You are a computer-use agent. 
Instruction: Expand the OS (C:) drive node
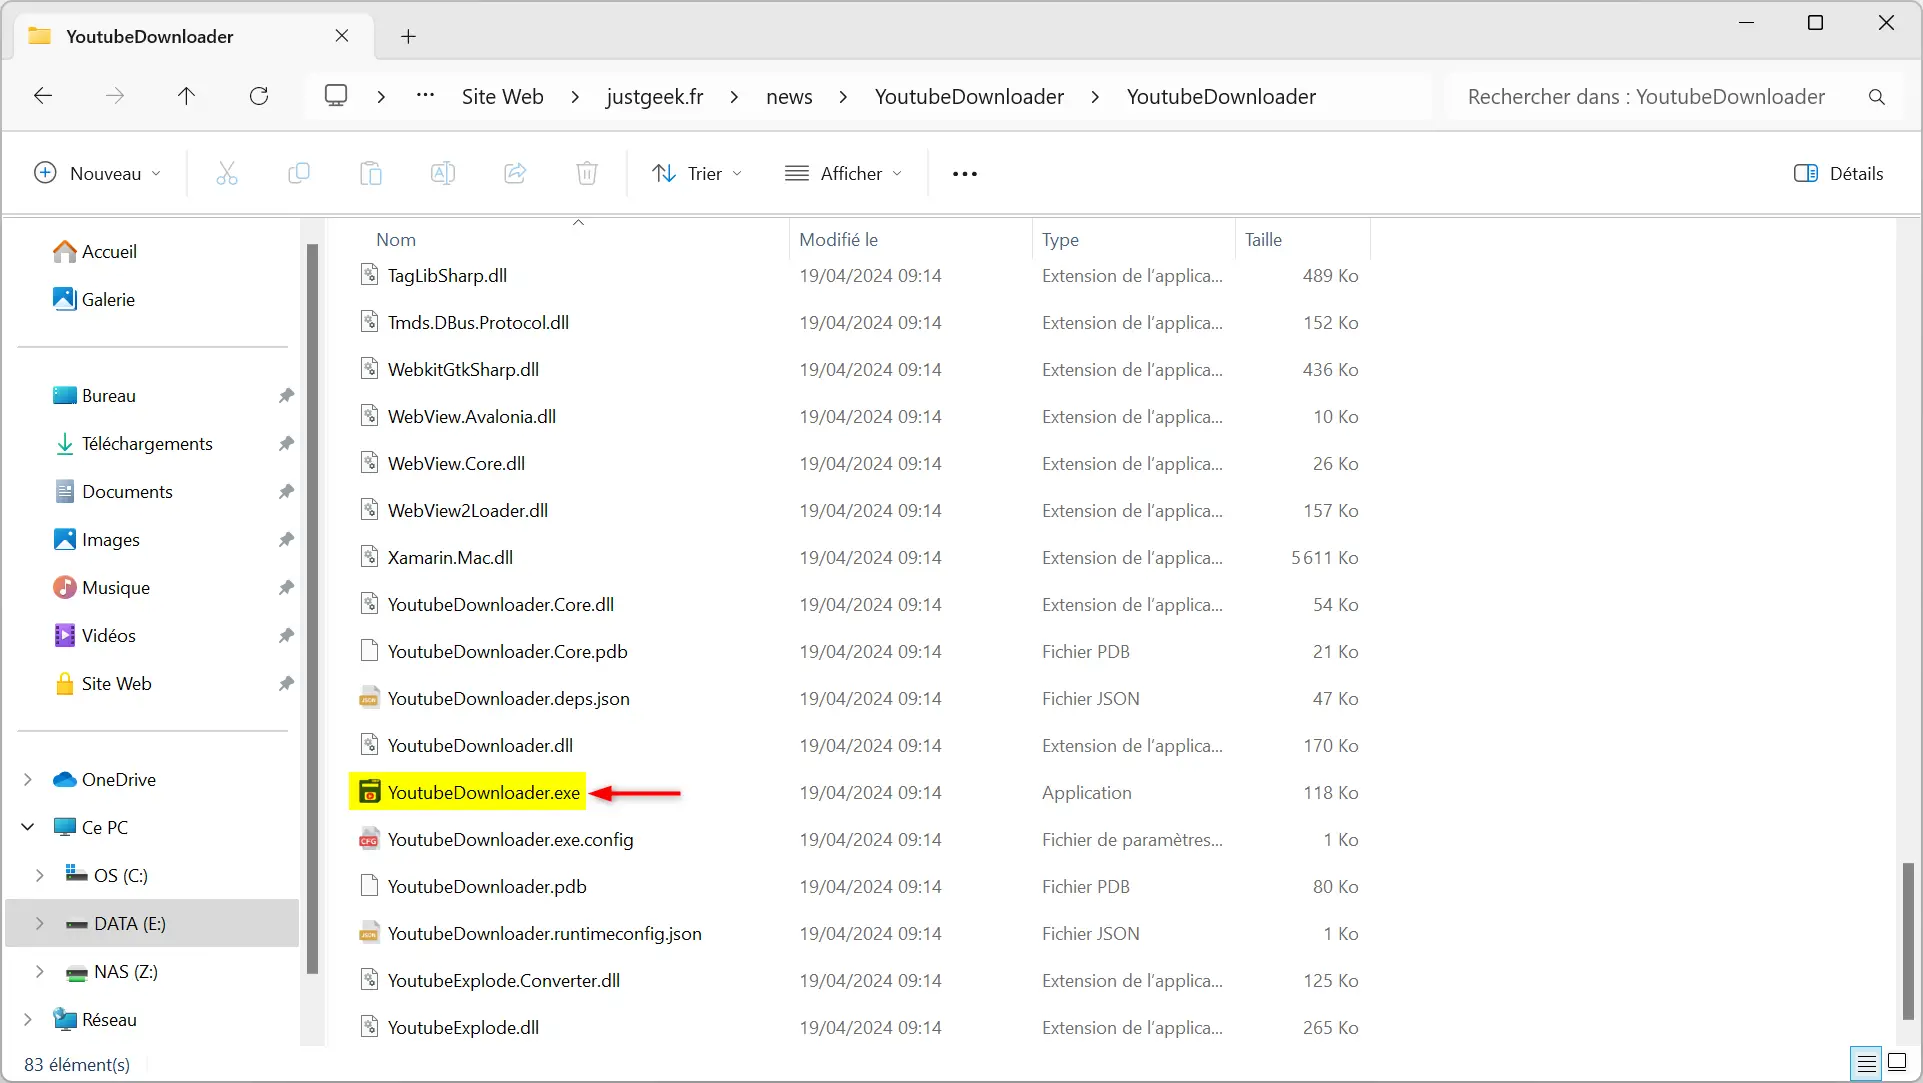click(x=40, y=876)
